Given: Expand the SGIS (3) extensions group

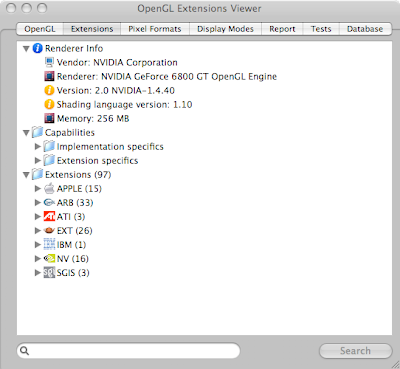Looking at the screenshot, I should tap(38, 272).
